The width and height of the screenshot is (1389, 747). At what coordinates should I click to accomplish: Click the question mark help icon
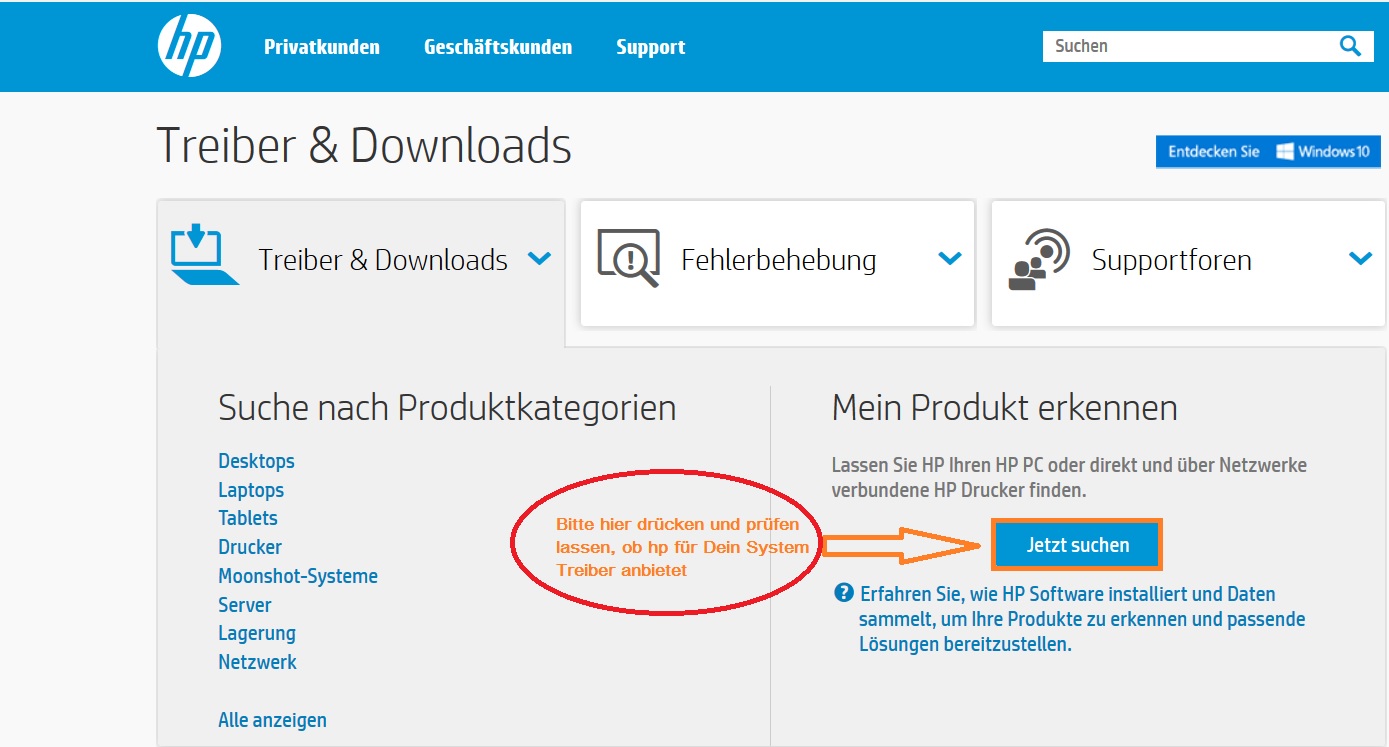coord(843,593)
